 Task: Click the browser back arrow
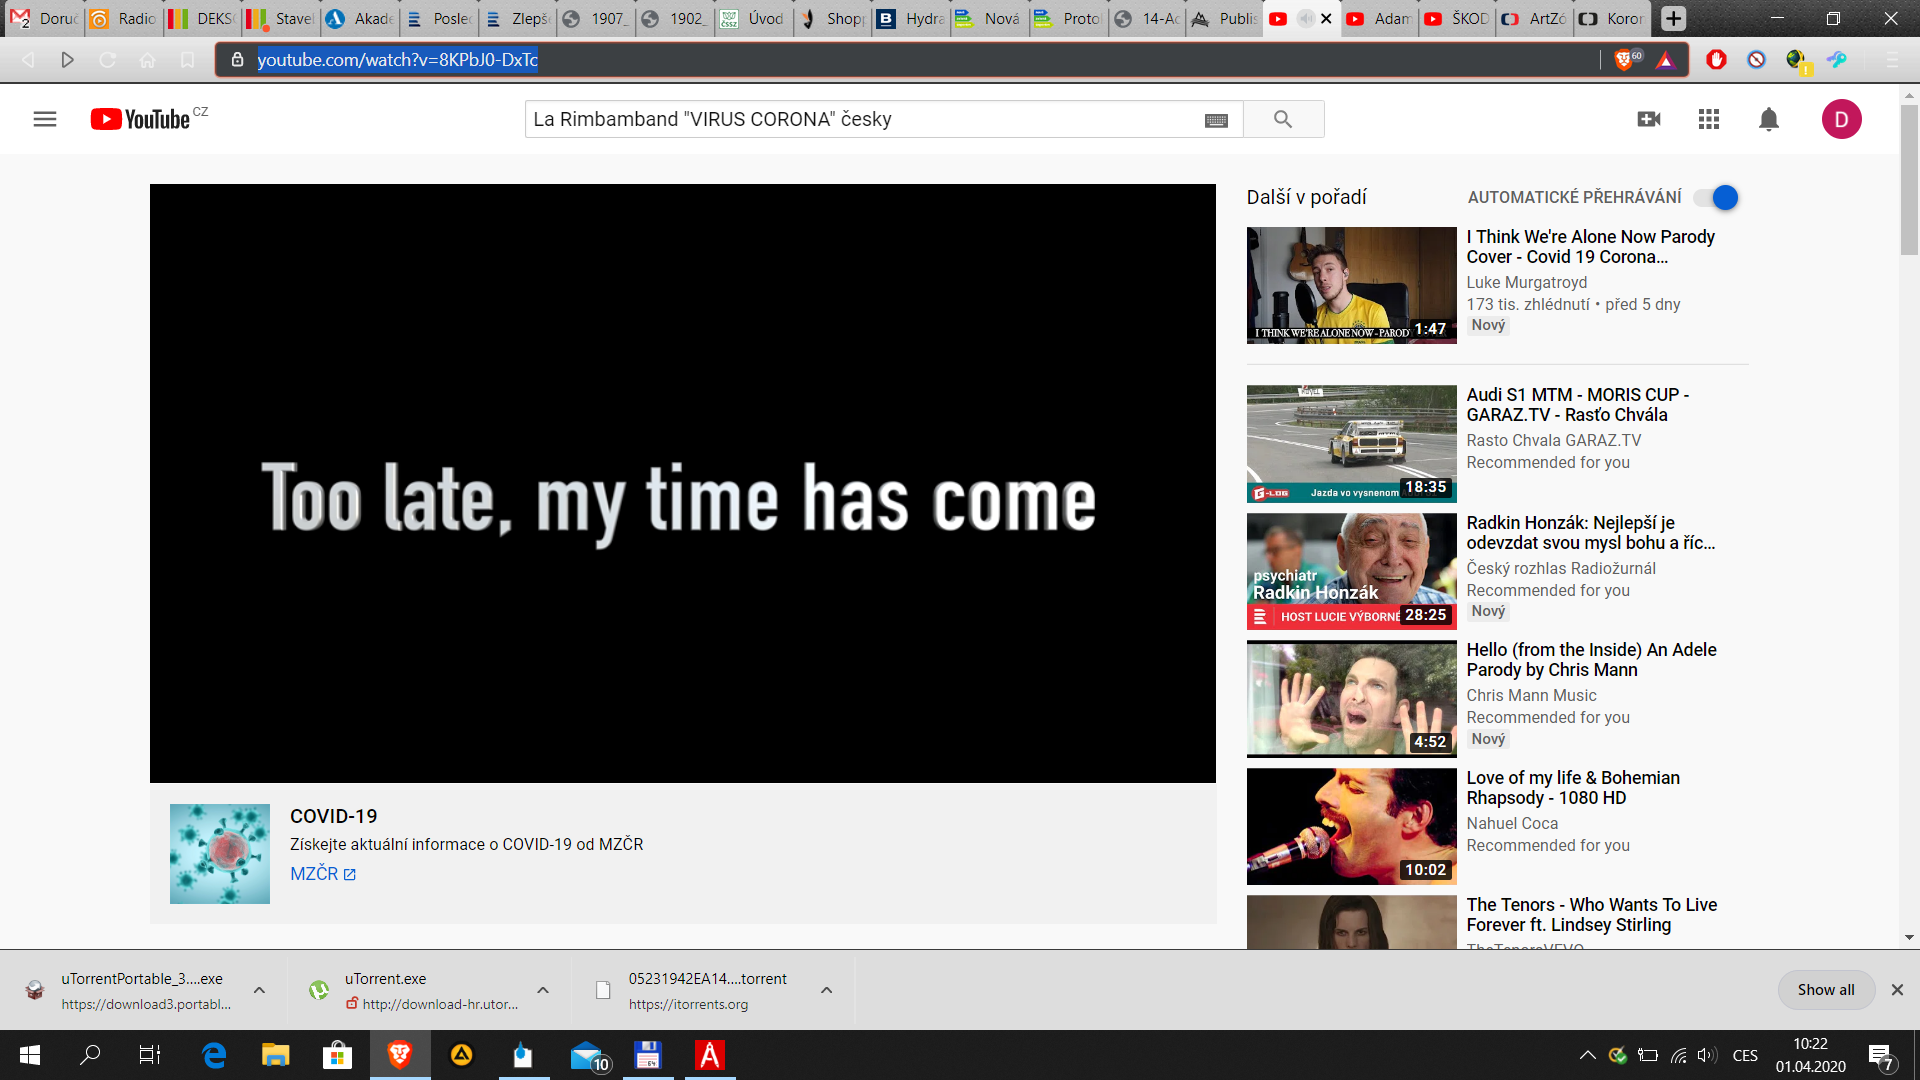28,60
